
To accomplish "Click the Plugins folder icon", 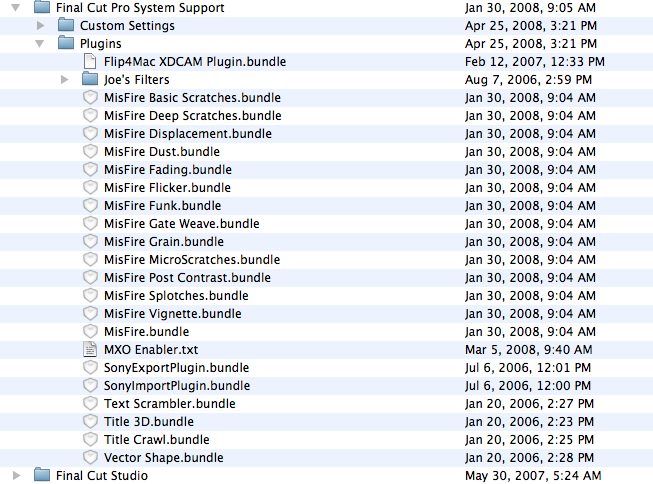I will pos(66,44).
